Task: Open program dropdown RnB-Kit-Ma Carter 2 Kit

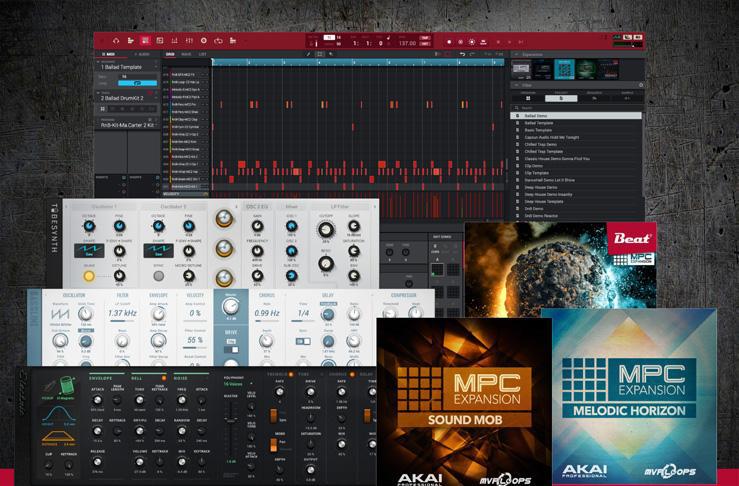Action: (127, 125)
